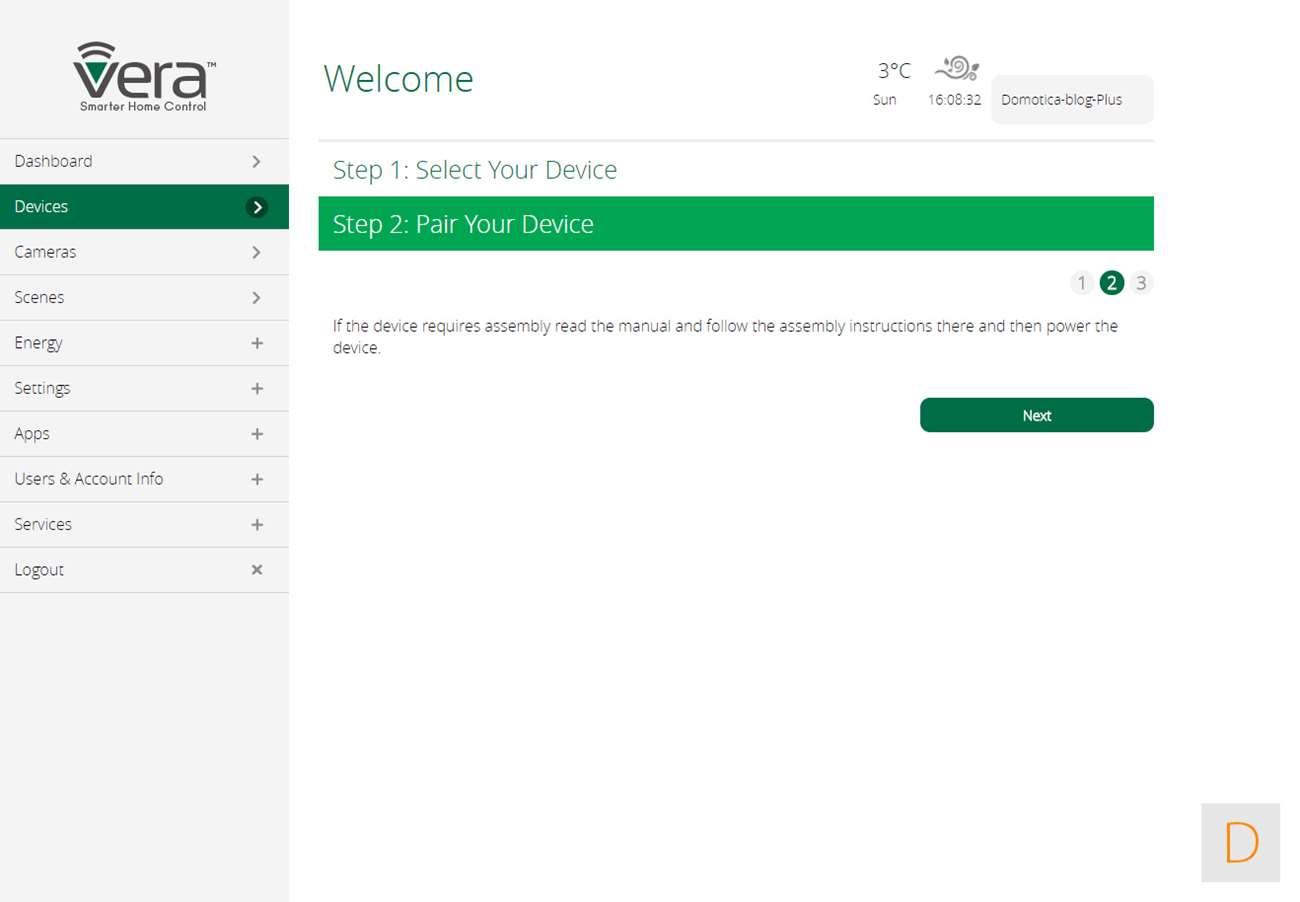Click the Dashboard chevron icon

click(257, 161)
